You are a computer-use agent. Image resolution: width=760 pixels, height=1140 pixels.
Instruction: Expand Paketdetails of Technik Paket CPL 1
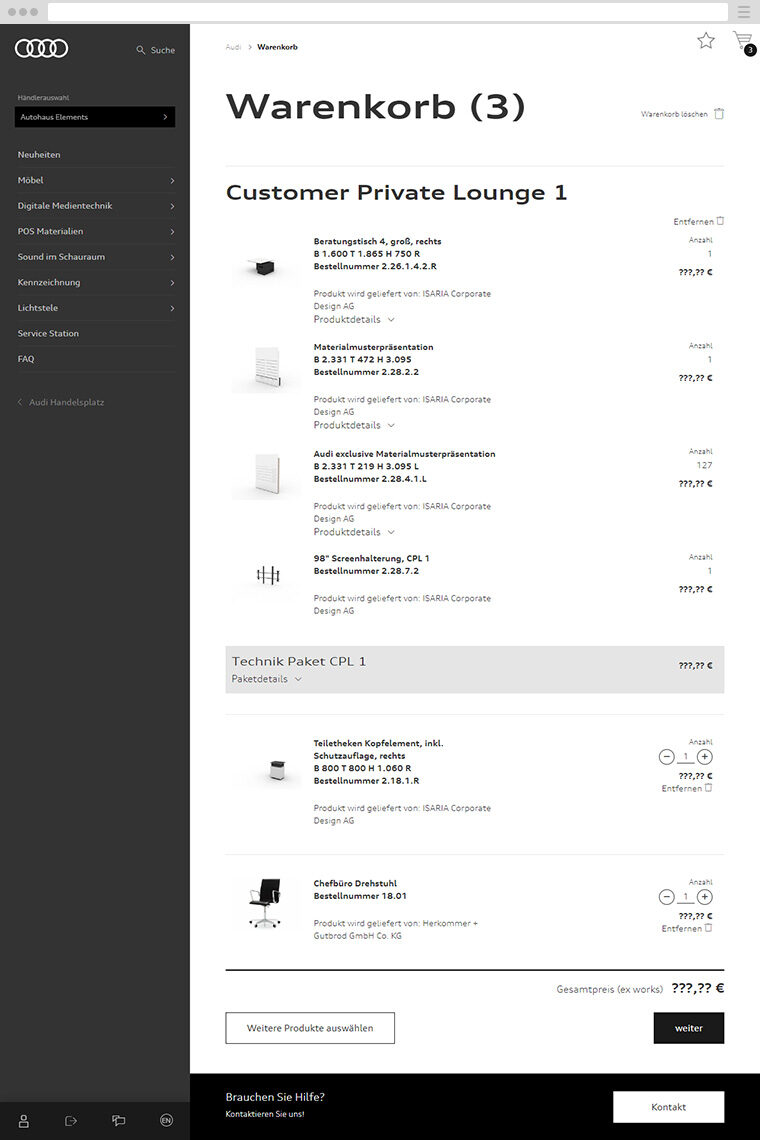(266, 679)
